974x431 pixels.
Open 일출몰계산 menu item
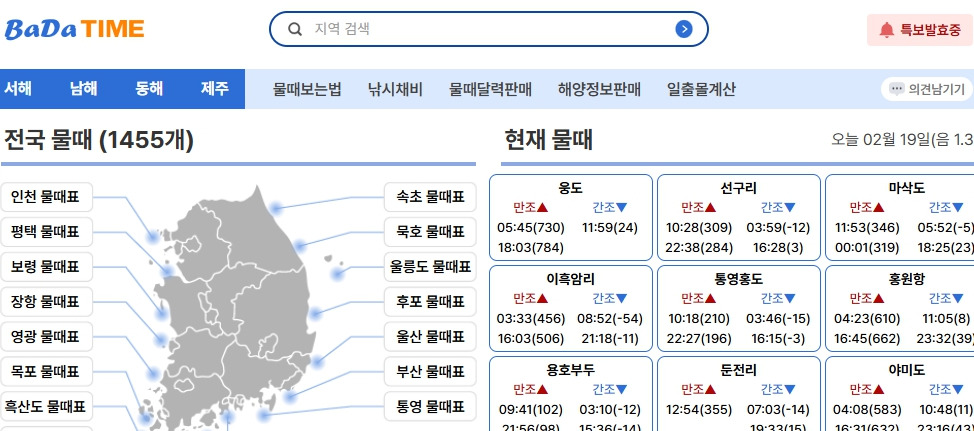[x=701, y=89]
